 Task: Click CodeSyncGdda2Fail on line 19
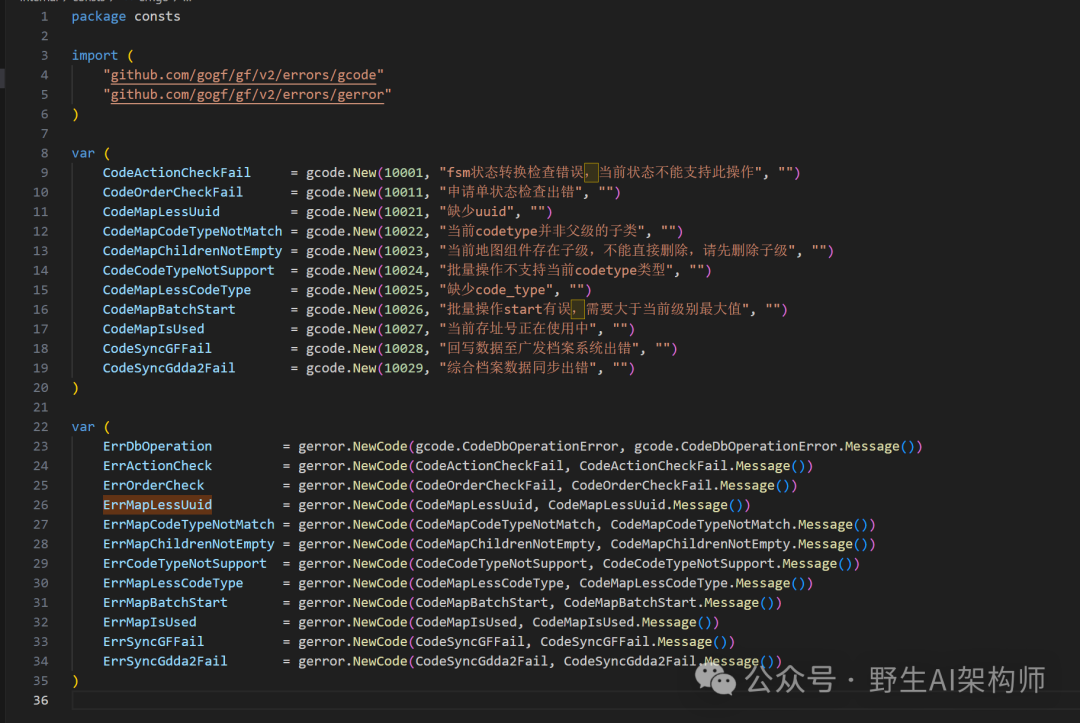(x=169, y=368)
